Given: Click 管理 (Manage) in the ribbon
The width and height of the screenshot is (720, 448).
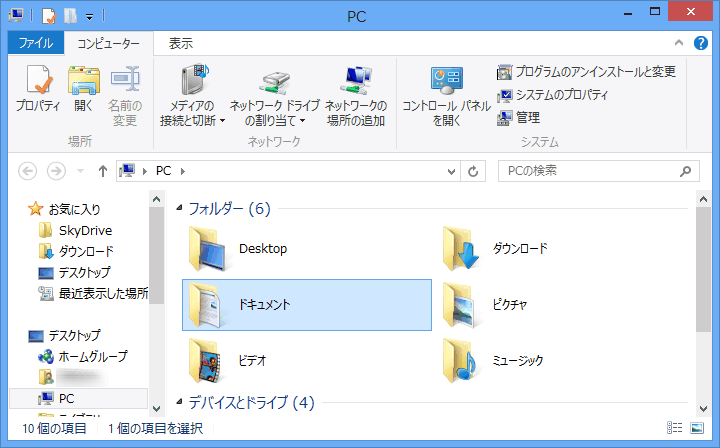Looking at the screenshot, I should point(518,118).
